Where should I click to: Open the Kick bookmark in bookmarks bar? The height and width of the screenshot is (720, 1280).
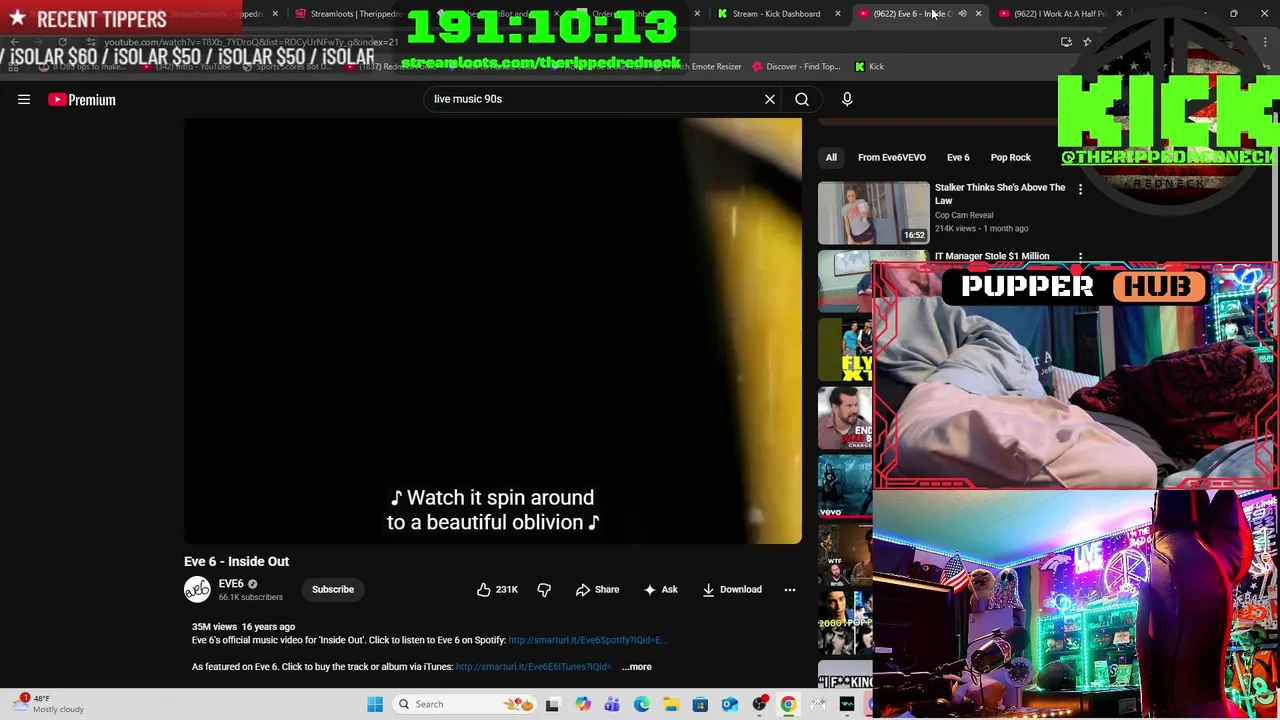pyautogui.click(x=869, y=67)
